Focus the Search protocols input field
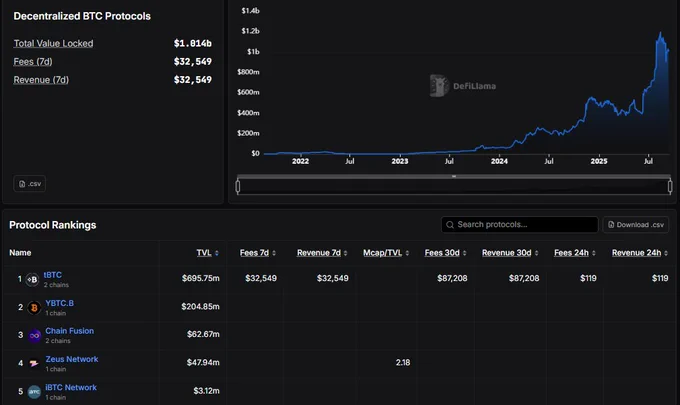This screenshot has height=405, width=680. 520,225
